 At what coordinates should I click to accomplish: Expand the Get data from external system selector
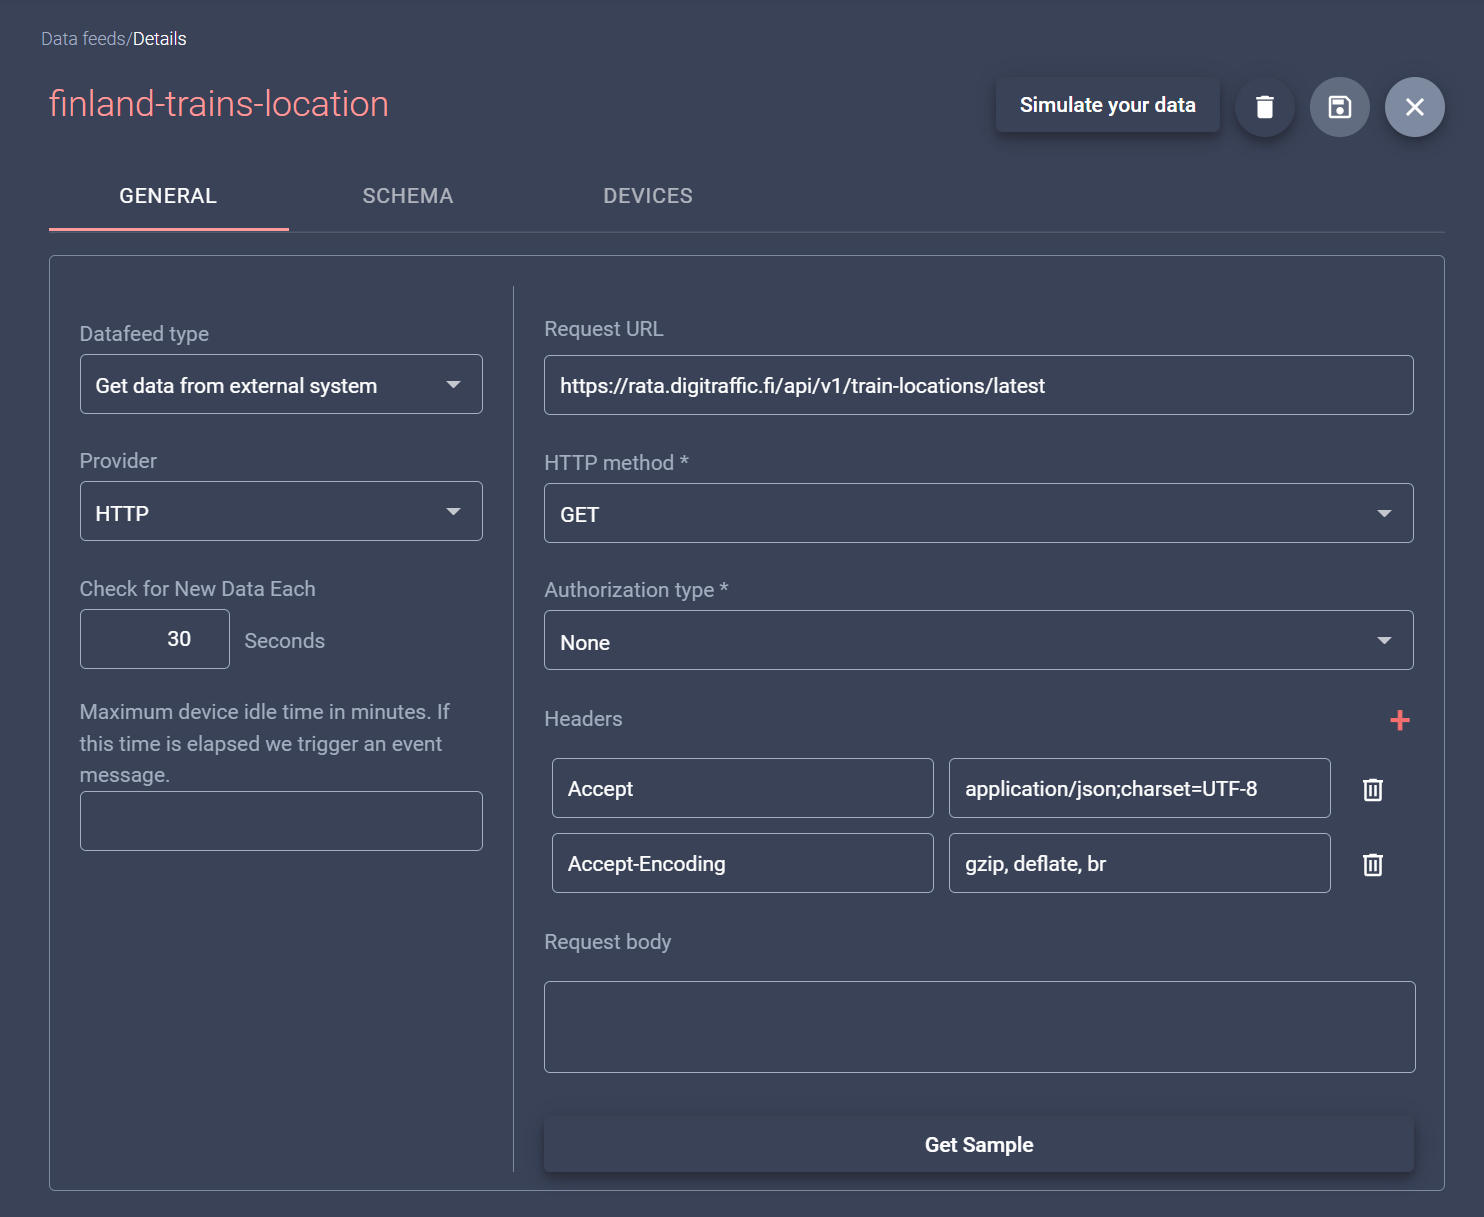280,384
